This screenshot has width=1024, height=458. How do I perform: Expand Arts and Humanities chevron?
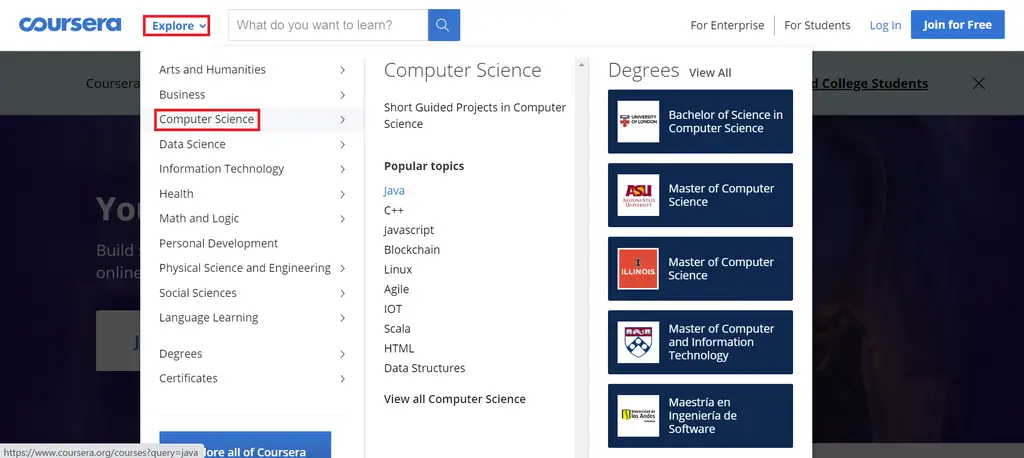point(342,70)
